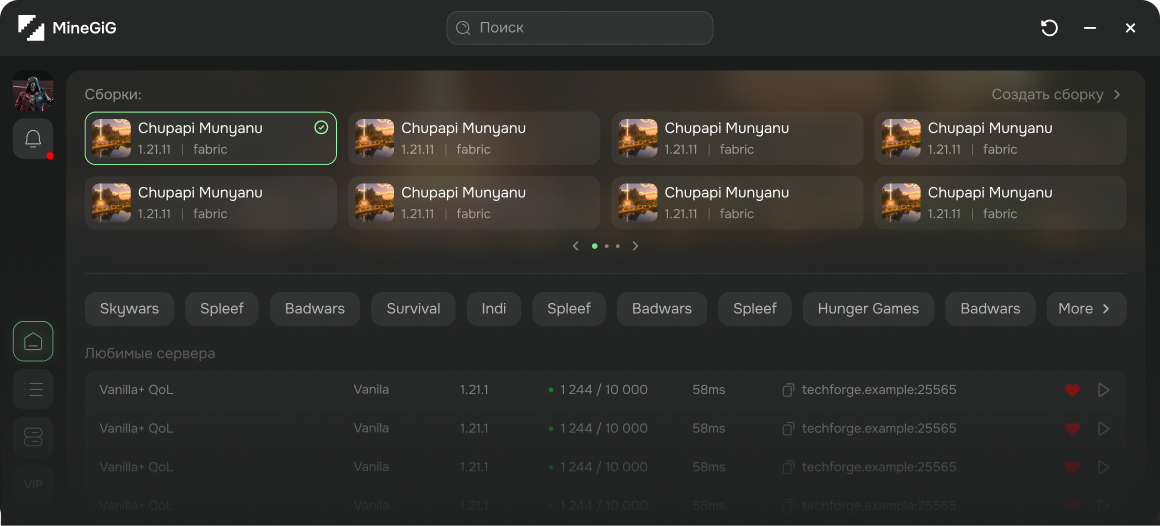
Task: Filter servers by Hunger Games
Action: pyautogui.click(x=869, y=308)
